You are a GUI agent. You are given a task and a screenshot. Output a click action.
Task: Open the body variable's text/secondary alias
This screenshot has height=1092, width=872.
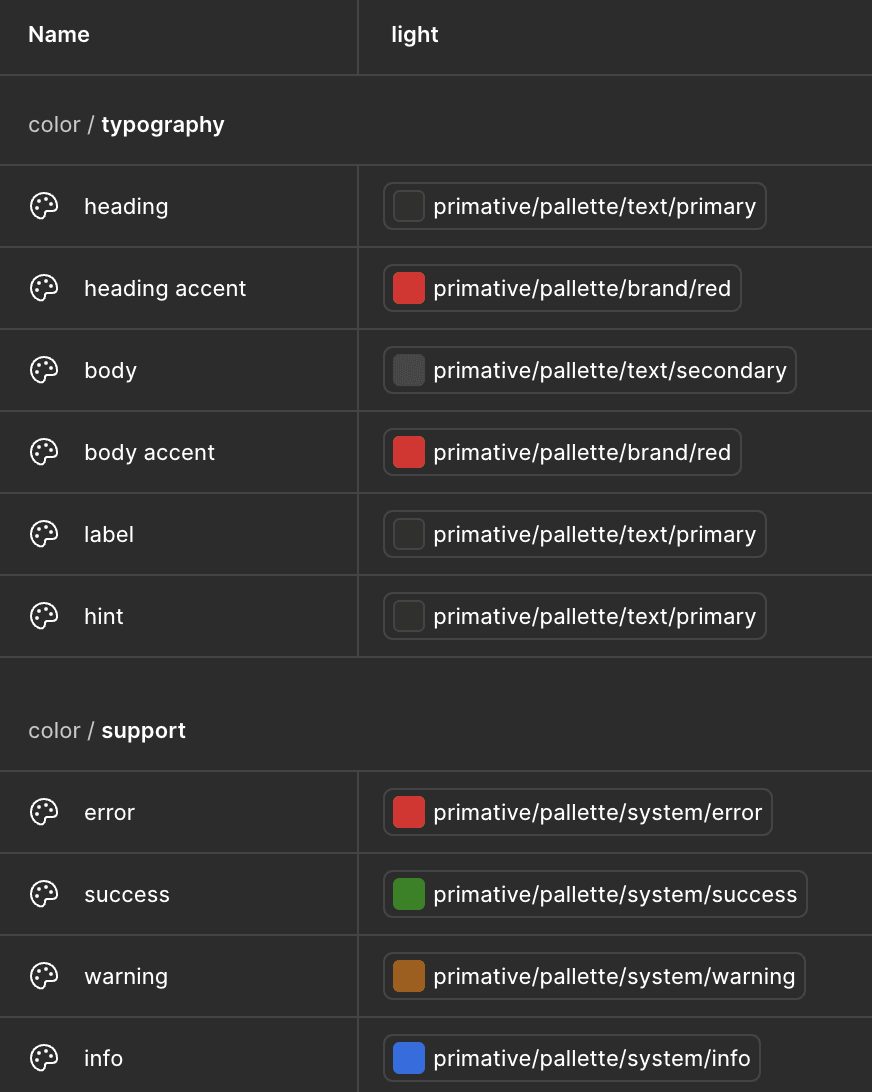(x=609, y=370)
